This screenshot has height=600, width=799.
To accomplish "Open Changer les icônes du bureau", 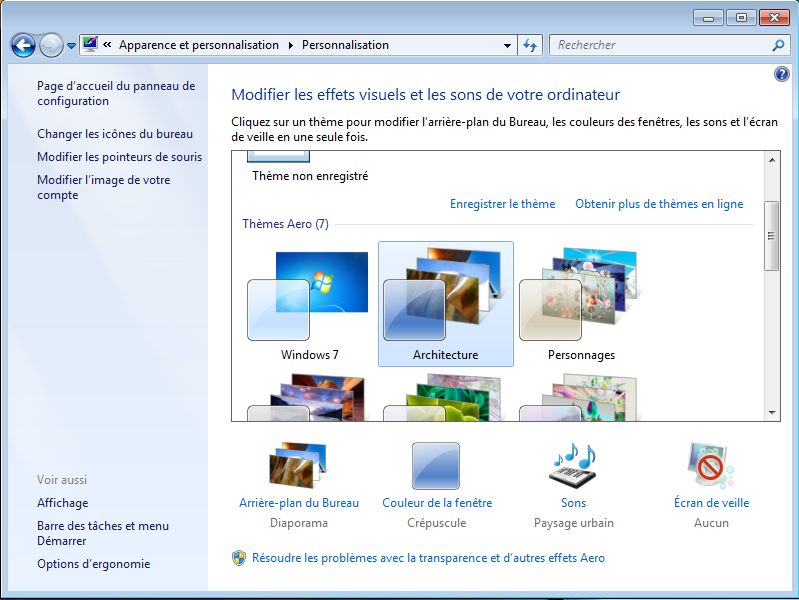I will point(115,134).
